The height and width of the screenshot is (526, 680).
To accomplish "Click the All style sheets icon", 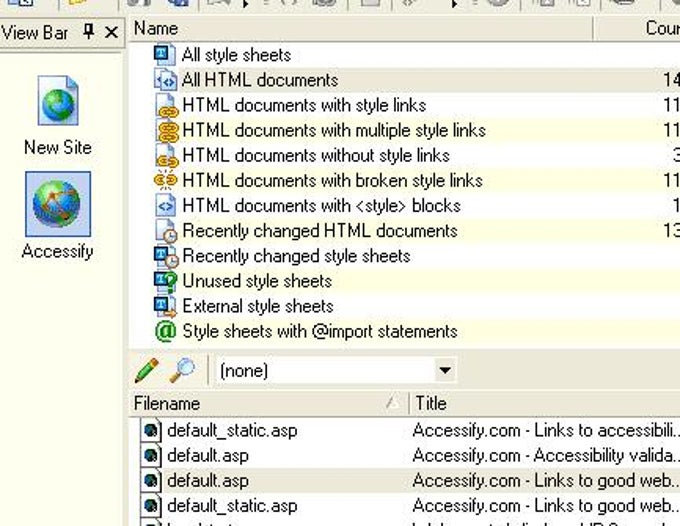I will pos(166,54).
